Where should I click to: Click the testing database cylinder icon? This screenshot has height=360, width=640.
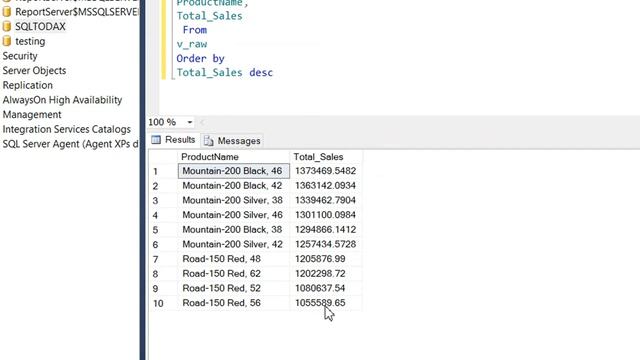(7, 41)
